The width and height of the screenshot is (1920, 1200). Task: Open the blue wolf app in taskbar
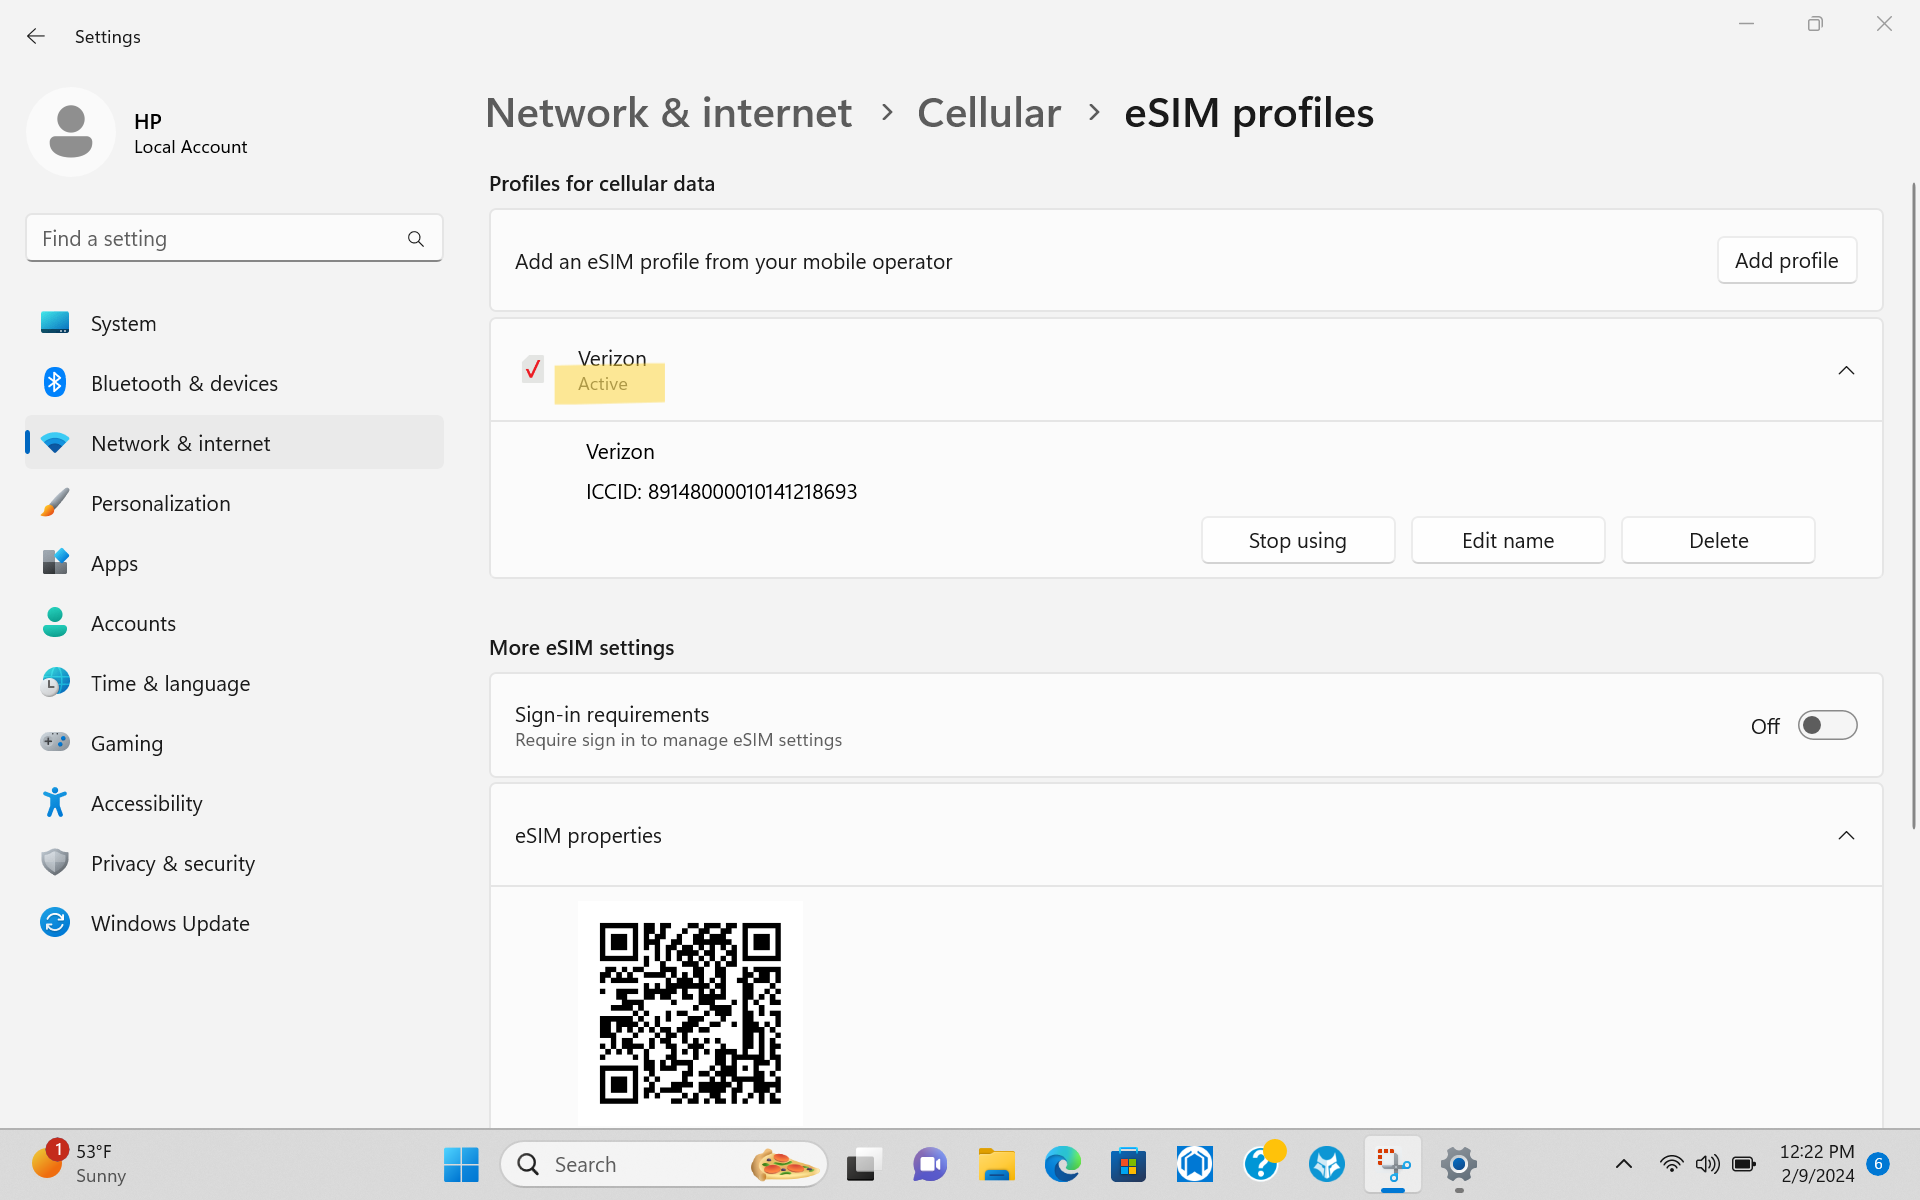pos(1327,1164)
